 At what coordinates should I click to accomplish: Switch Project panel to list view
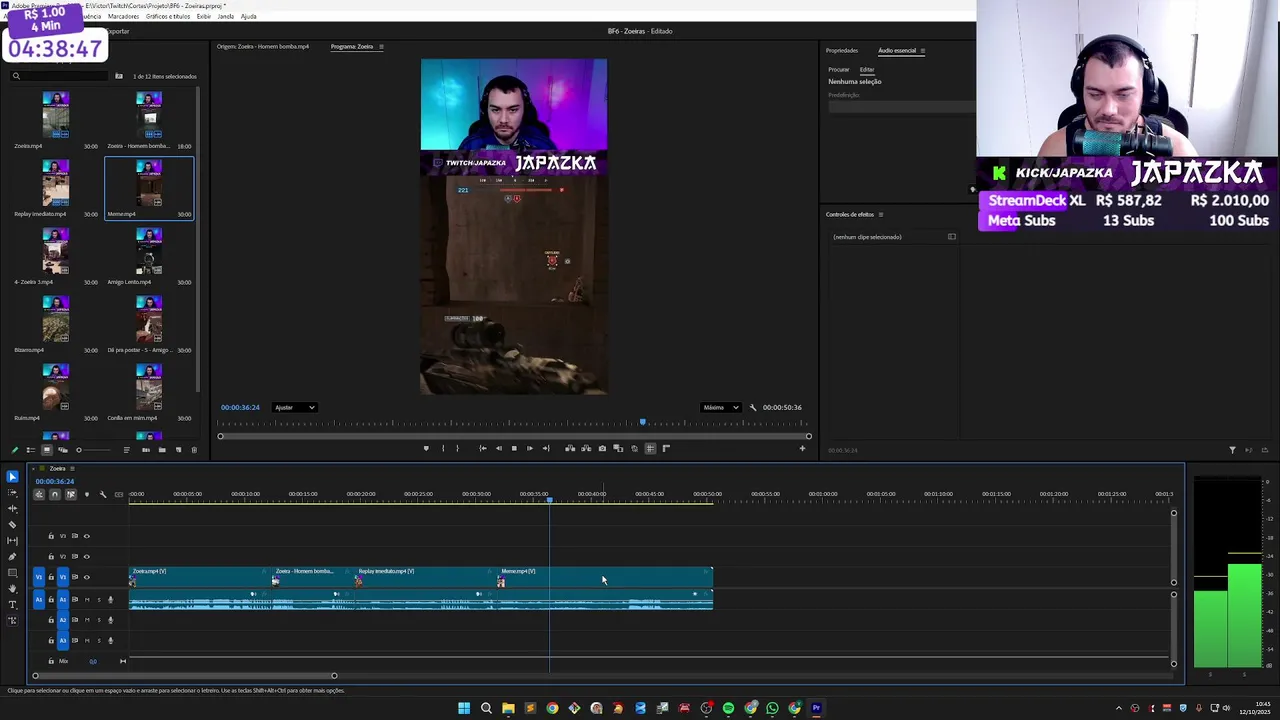(30, 450)
